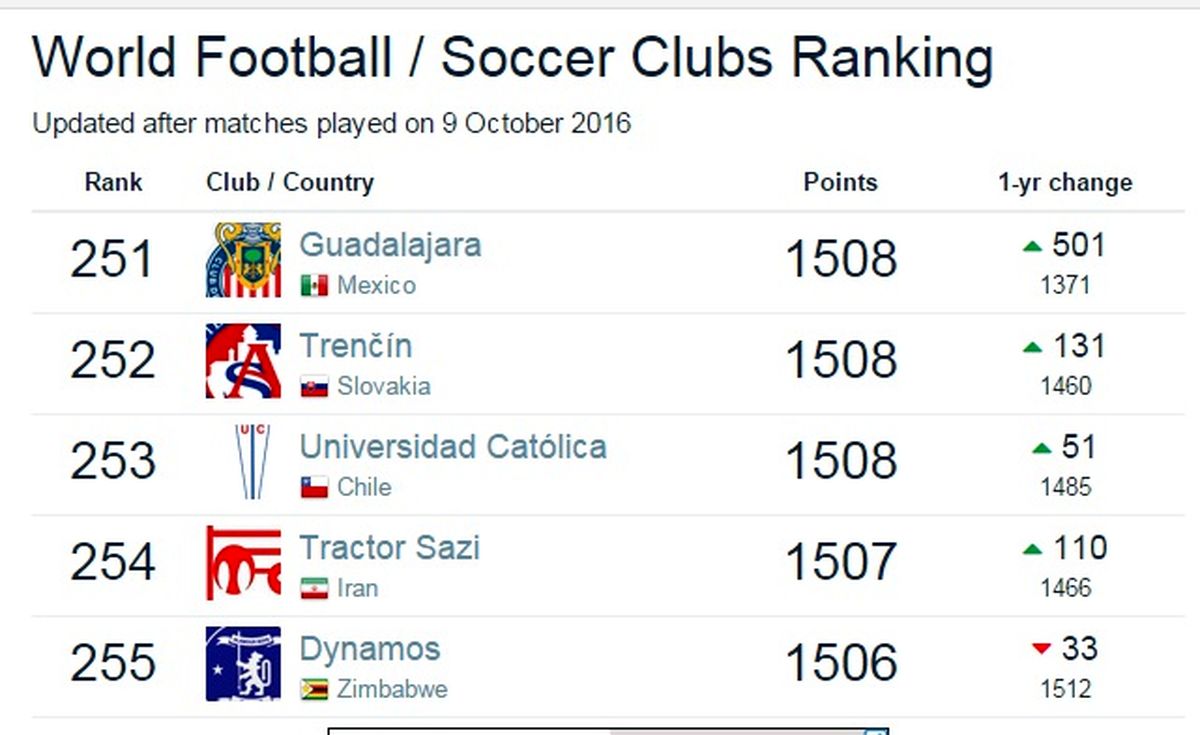Image resolution: width=1200 pixels, height=735 pixels.
Task: Click the Universidad Católica club crest
Action: coord(251,461)
